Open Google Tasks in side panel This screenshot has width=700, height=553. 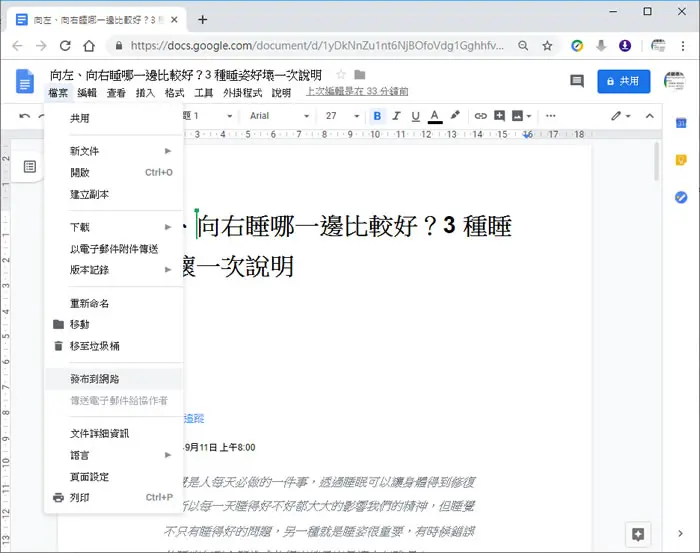click(681, 197)
